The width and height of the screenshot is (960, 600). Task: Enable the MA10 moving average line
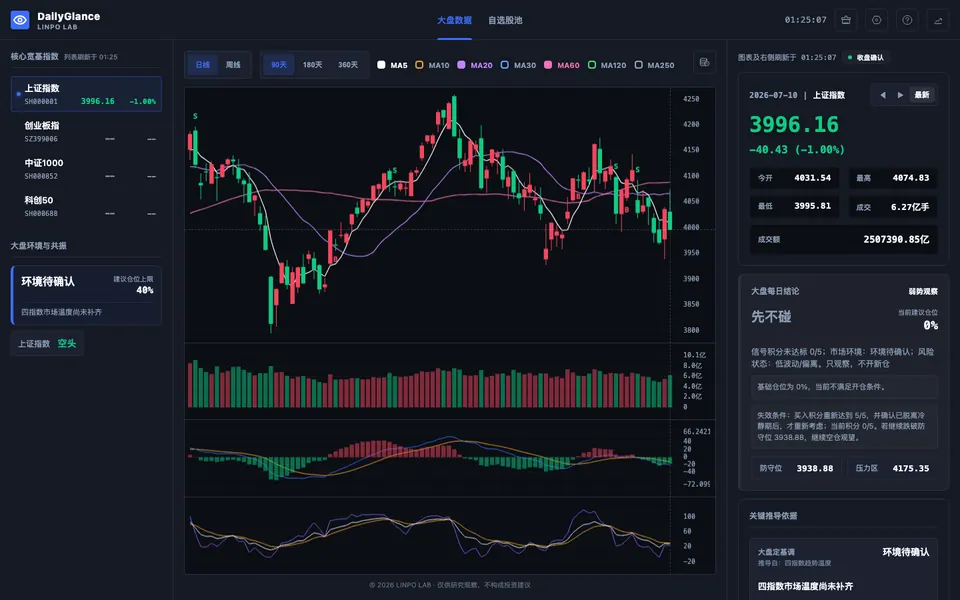[419, 65]
